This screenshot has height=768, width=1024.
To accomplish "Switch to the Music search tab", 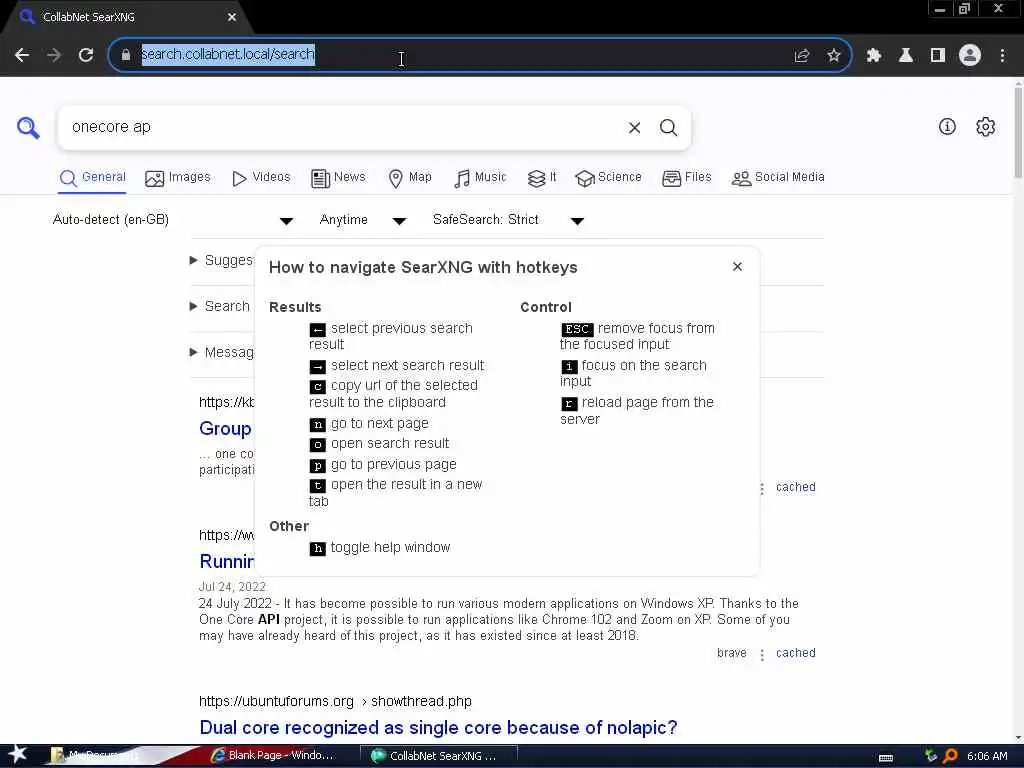I will point(480,177).
